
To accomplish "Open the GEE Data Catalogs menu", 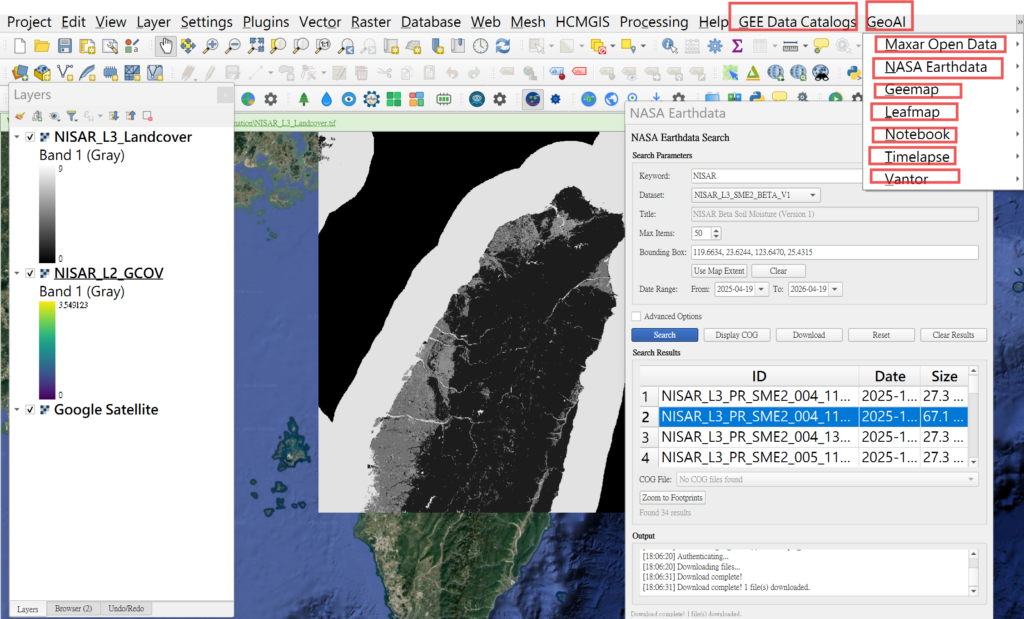I will pos(797,22).
